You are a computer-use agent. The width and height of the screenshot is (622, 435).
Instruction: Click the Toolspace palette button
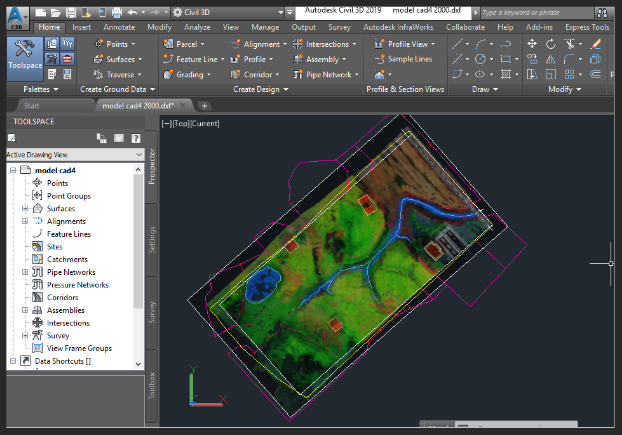coord(23,59)
